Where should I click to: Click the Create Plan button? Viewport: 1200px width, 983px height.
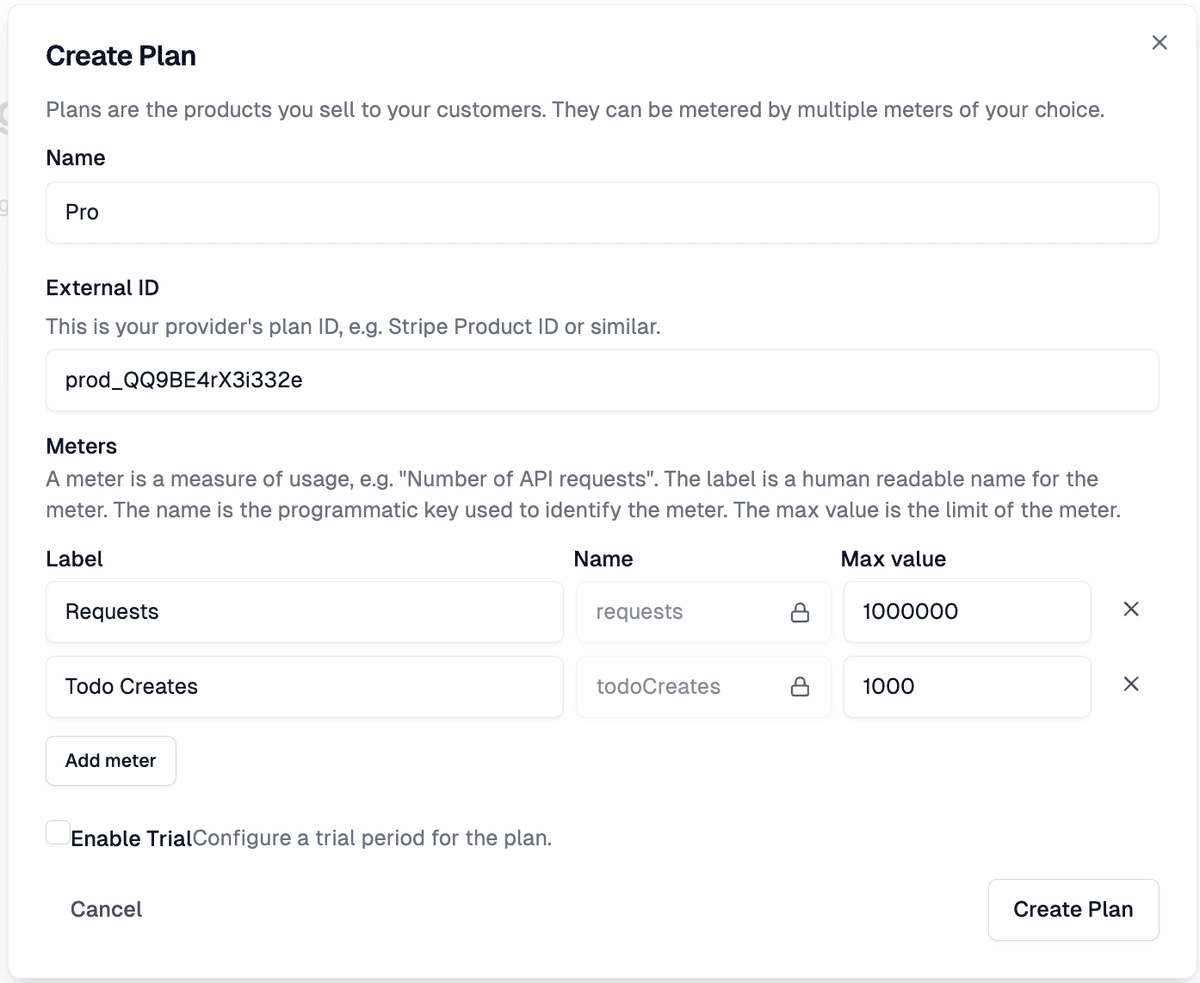point(1073,909)
